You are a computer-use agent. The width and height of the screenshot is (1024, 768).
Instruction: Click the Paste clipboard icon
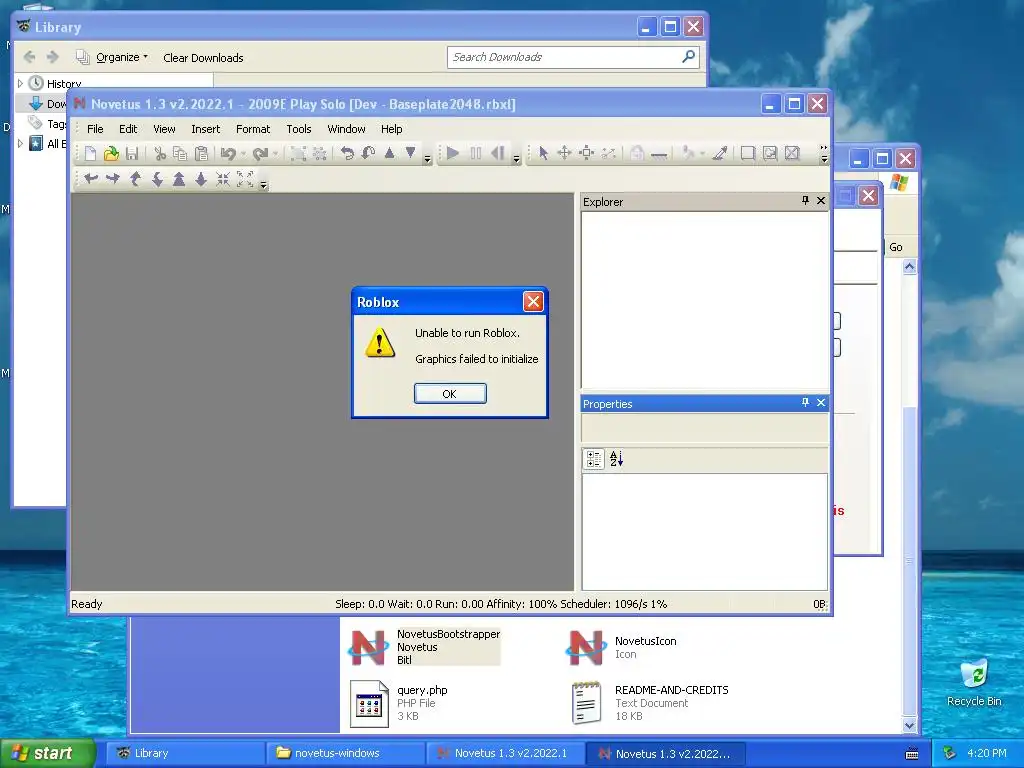click(202, 153)
